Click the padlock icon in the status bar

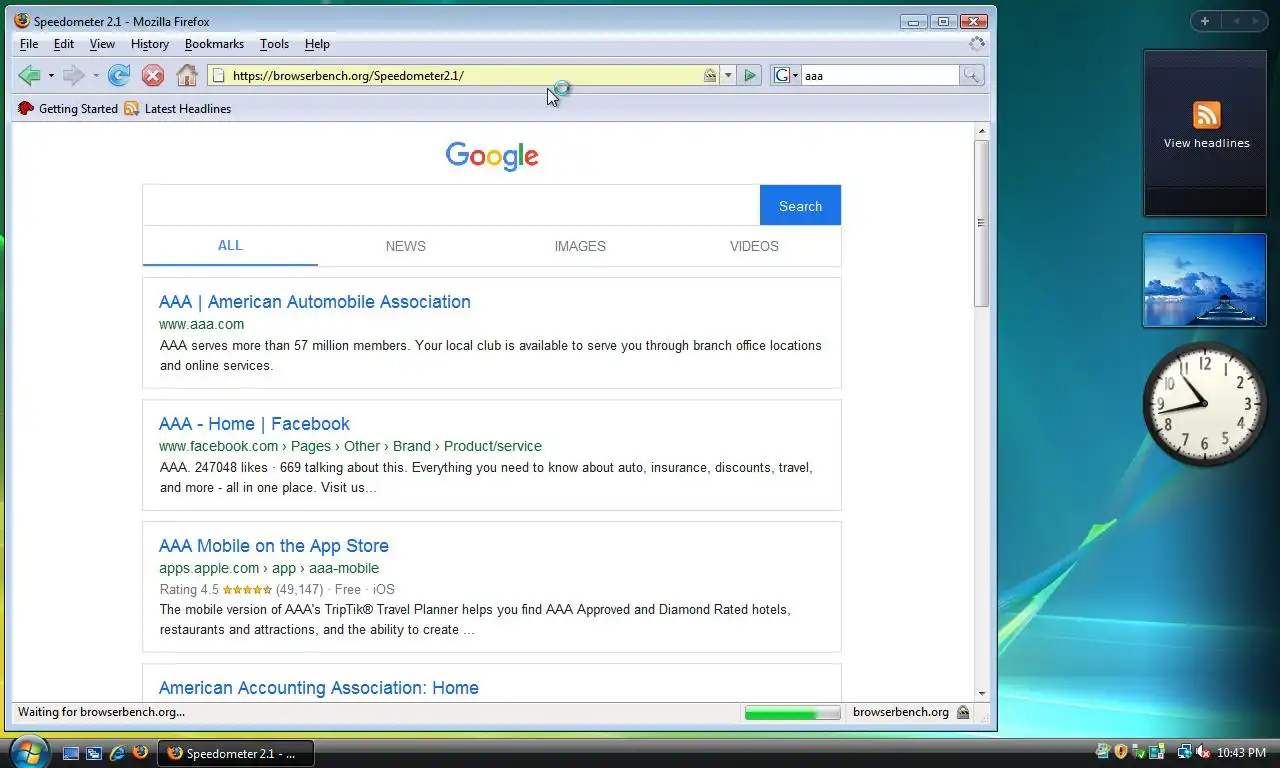click(963, 712)
